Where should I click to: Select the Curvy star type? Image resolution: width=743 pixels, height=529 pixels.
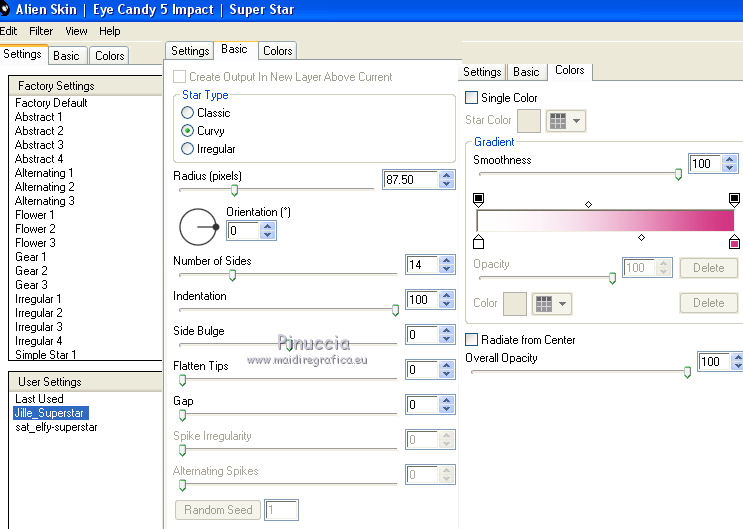coord(188,131)
